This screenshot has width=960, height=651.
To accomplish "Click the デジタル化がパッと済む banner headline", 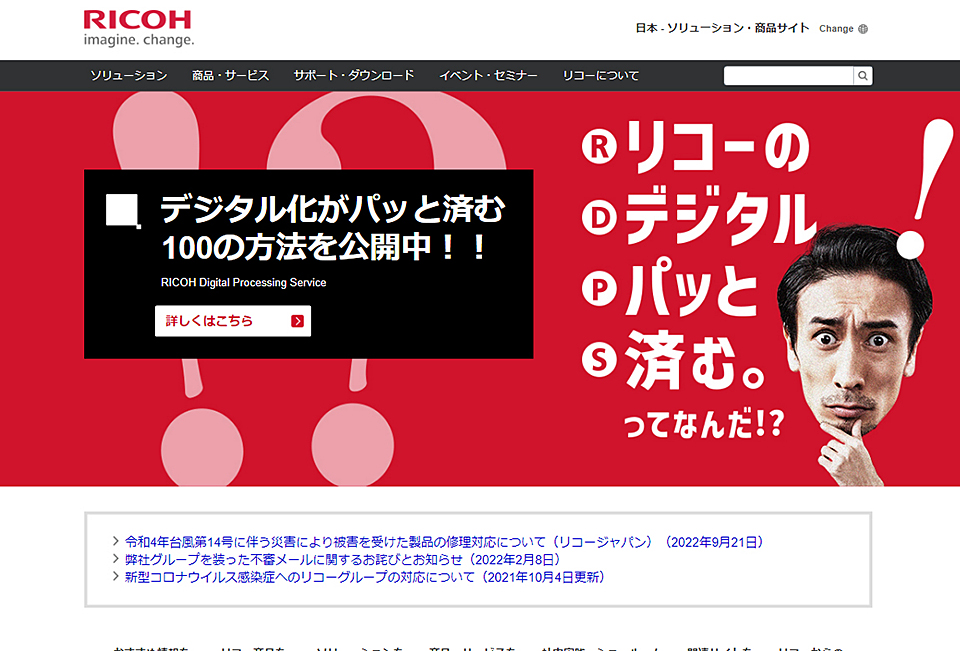I will coord(332,228).
